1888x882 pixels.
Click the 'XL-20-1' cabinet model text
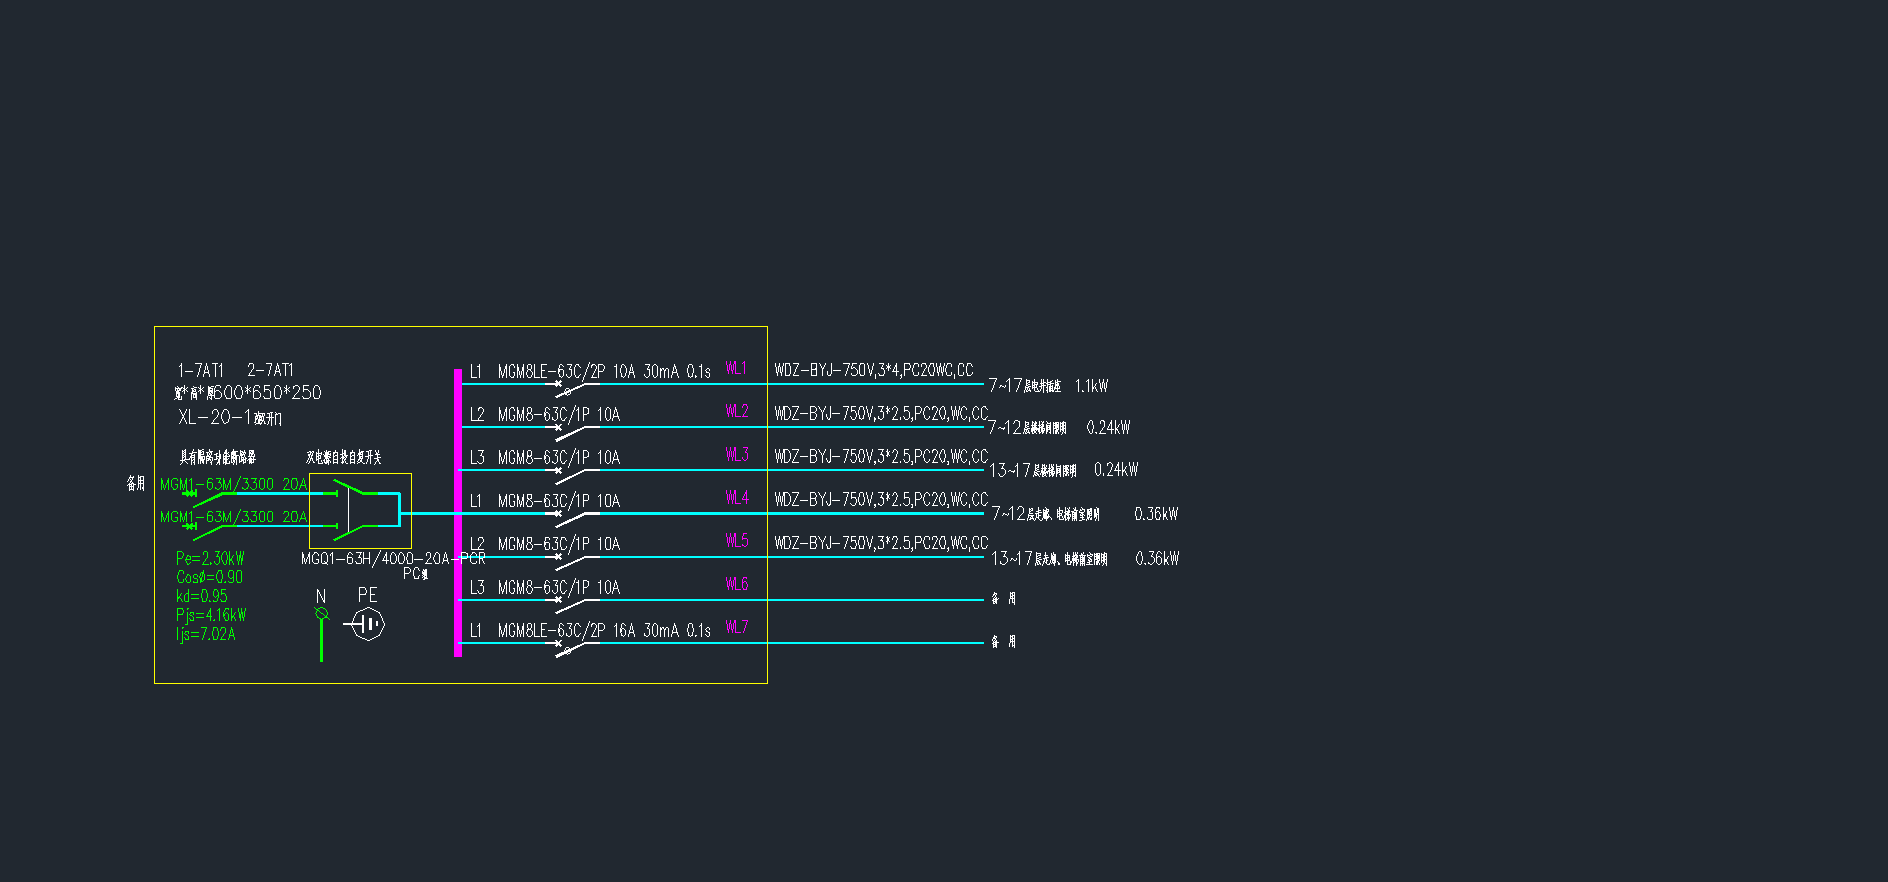[x=214, y=417]
